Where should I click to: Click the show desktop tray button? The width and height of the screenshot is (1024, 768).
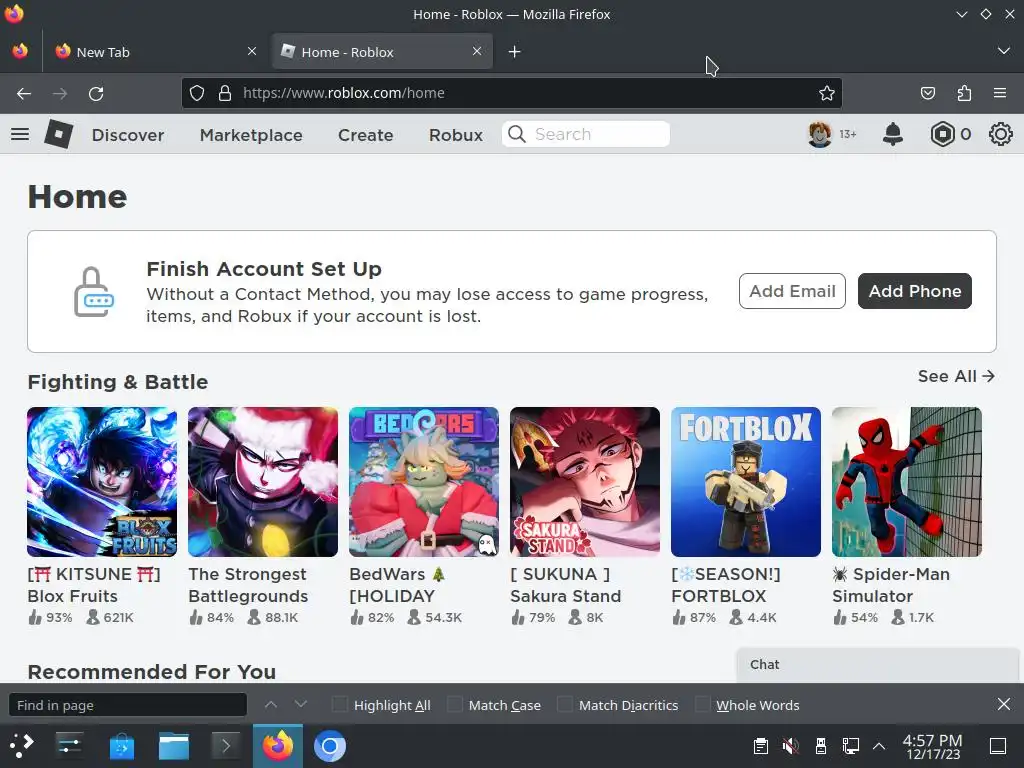point(998,746)
